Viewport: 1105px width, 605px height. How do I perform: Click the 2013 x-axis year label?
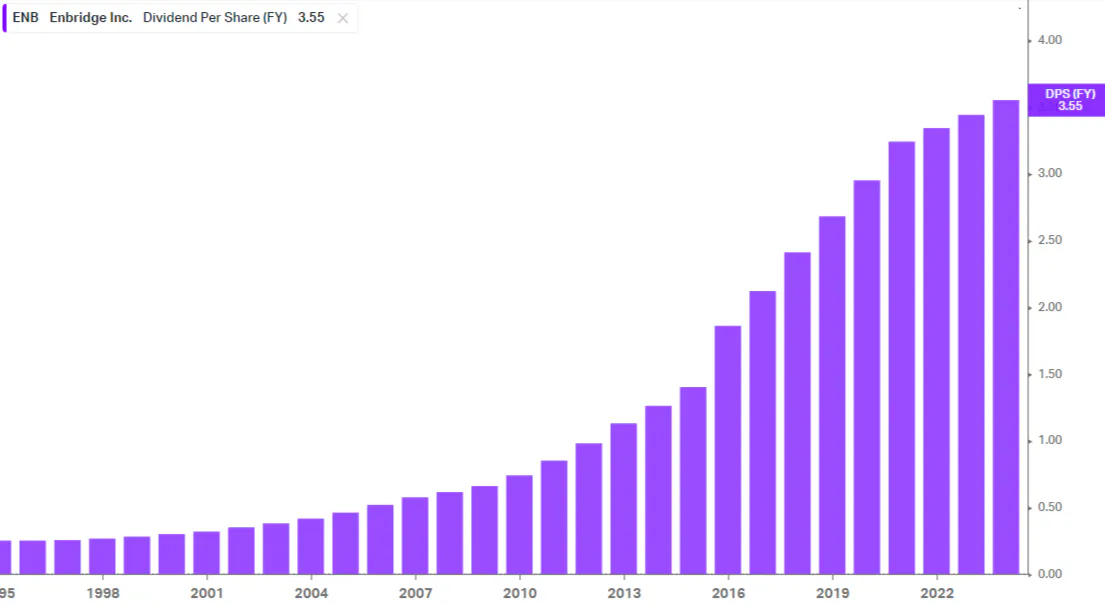coord(624,594)
